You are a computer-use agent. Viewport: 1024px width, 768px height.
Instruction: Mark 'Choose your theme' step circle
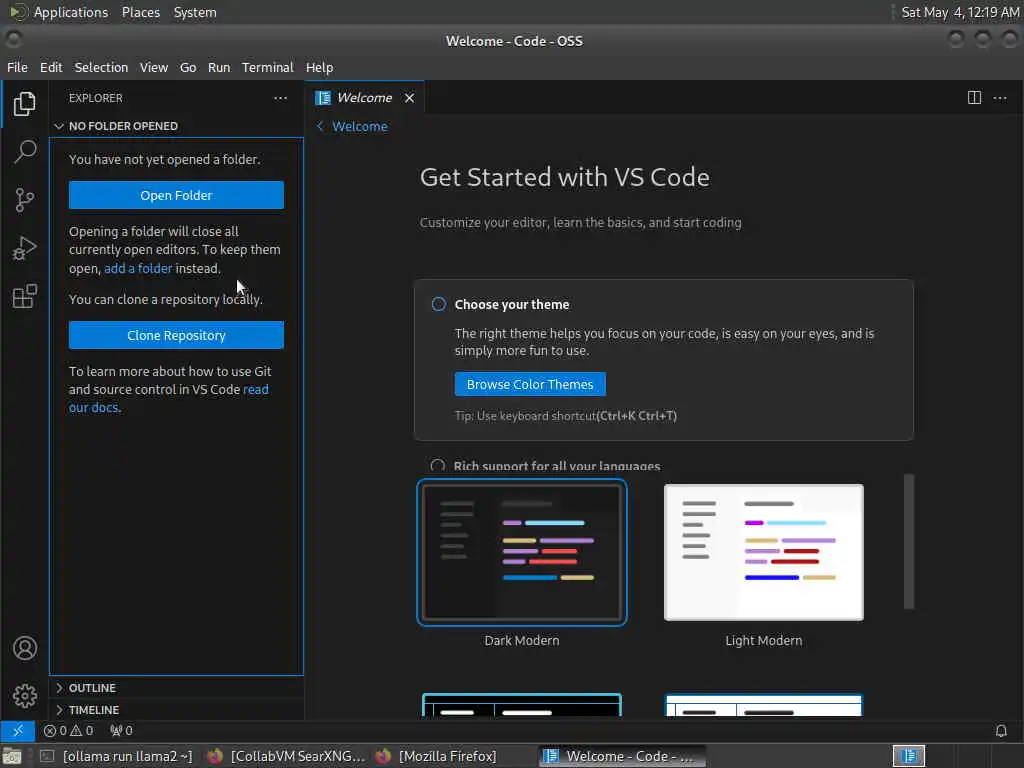point(439,304)
